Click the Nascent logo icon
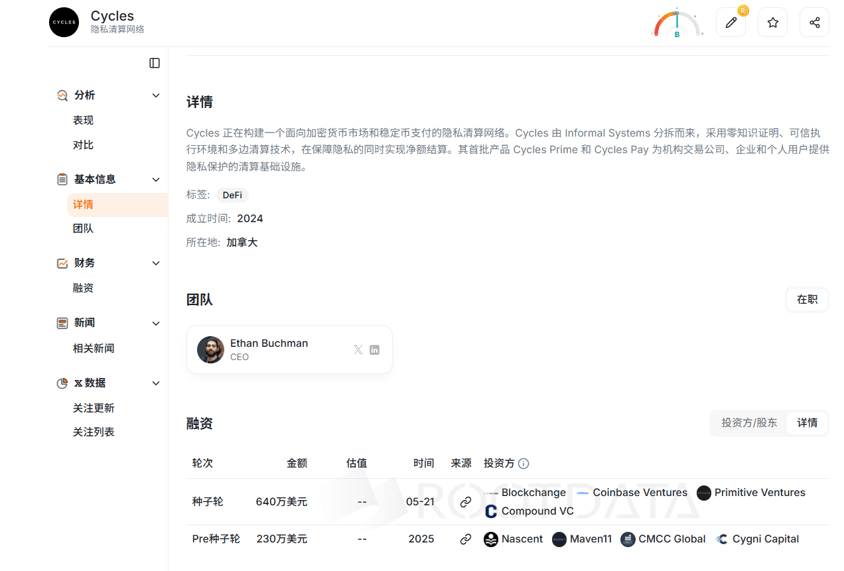844x571 pixels. (491, 539)
